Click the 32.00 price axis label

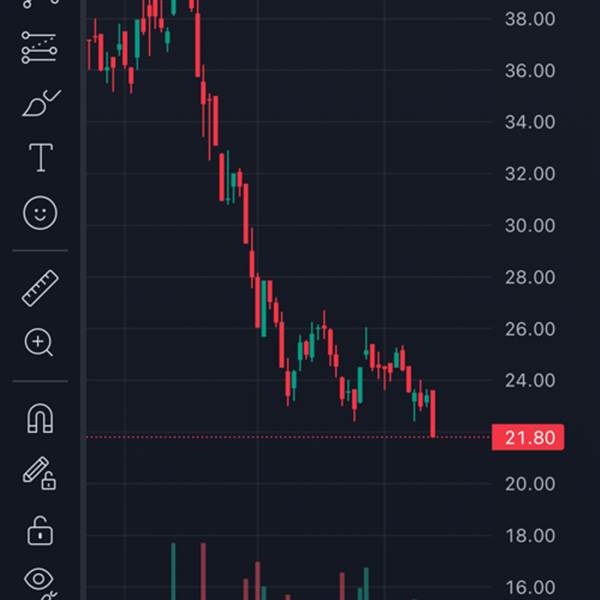point(530,174)
